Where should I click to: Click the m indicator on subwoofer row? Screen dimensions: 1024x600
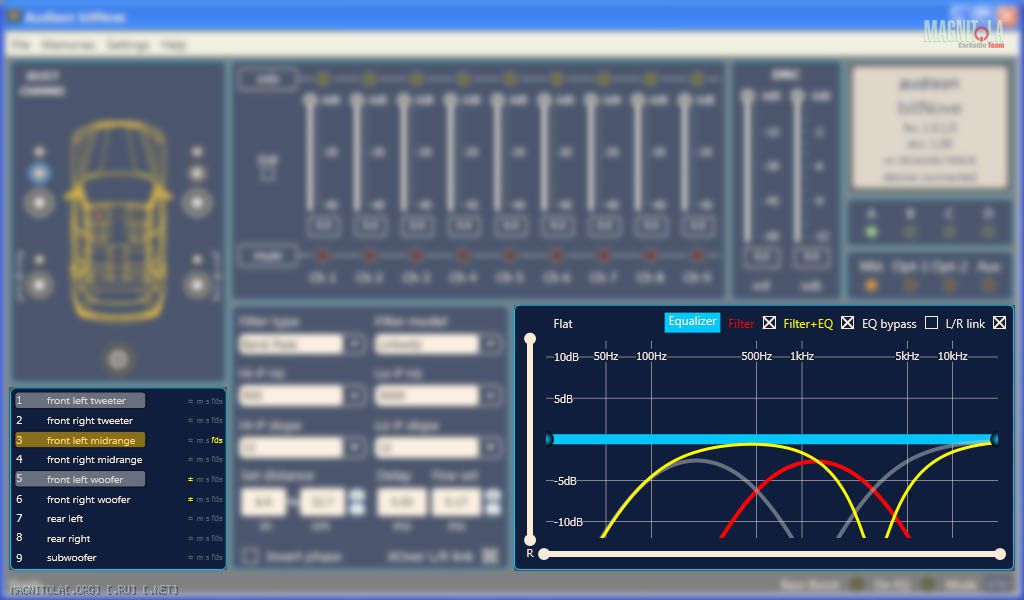pos(200,558)
